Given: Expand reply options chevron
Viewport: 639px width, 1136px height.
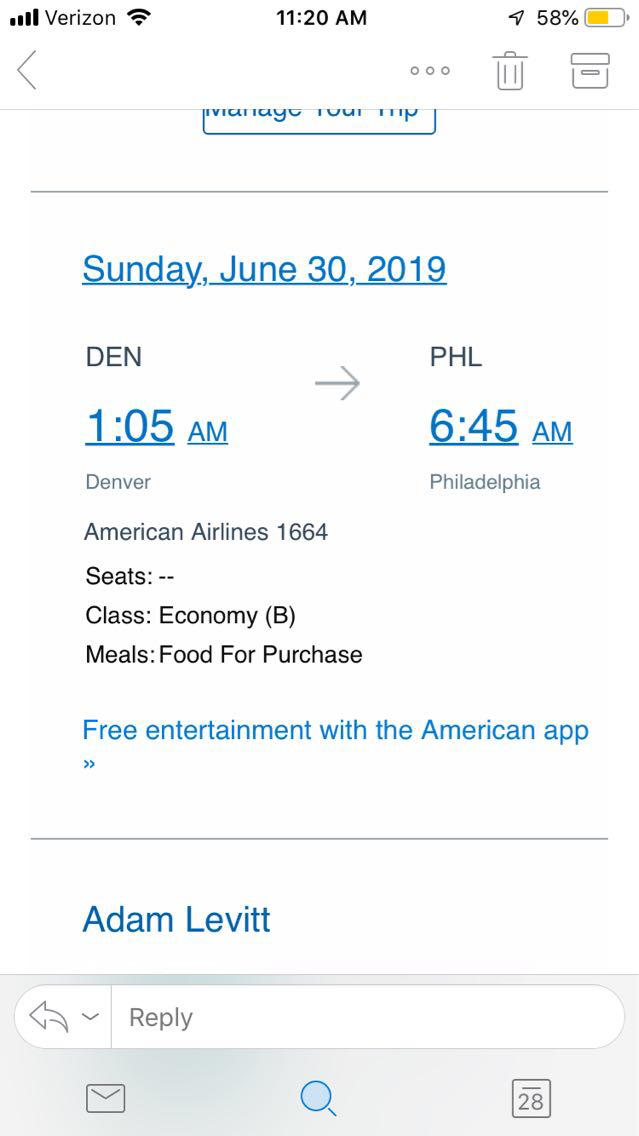Looking at the screenshot, I should (90, 1017).
